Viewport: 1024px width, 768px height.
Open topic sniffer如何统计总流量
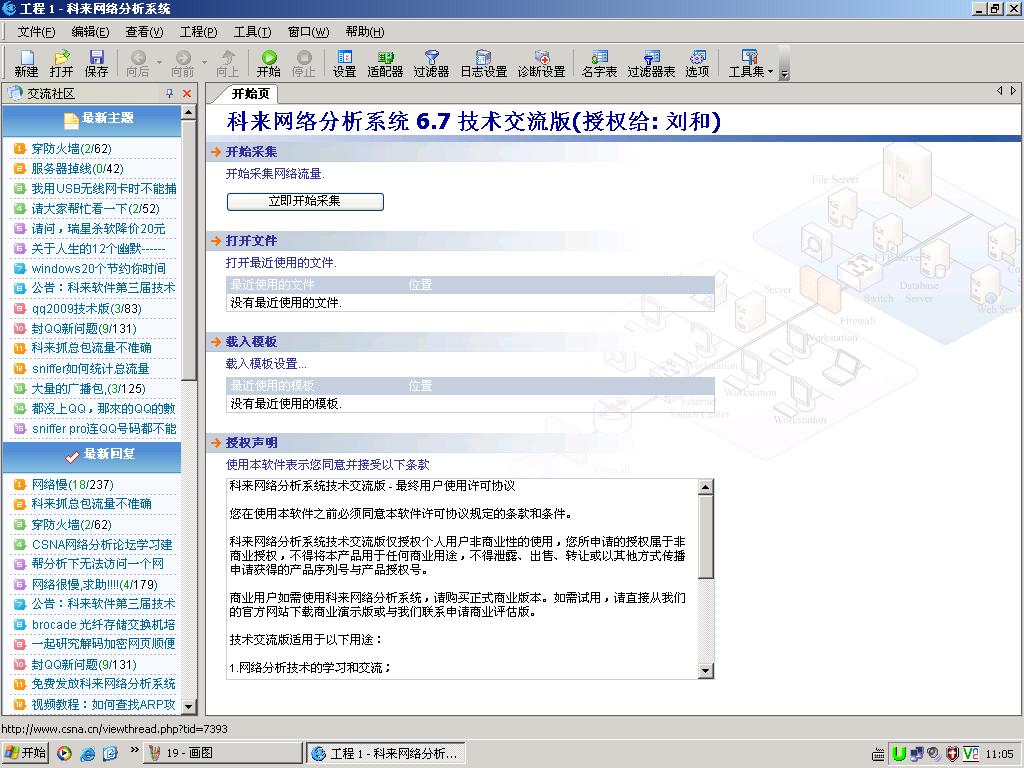tap(90, 368)
